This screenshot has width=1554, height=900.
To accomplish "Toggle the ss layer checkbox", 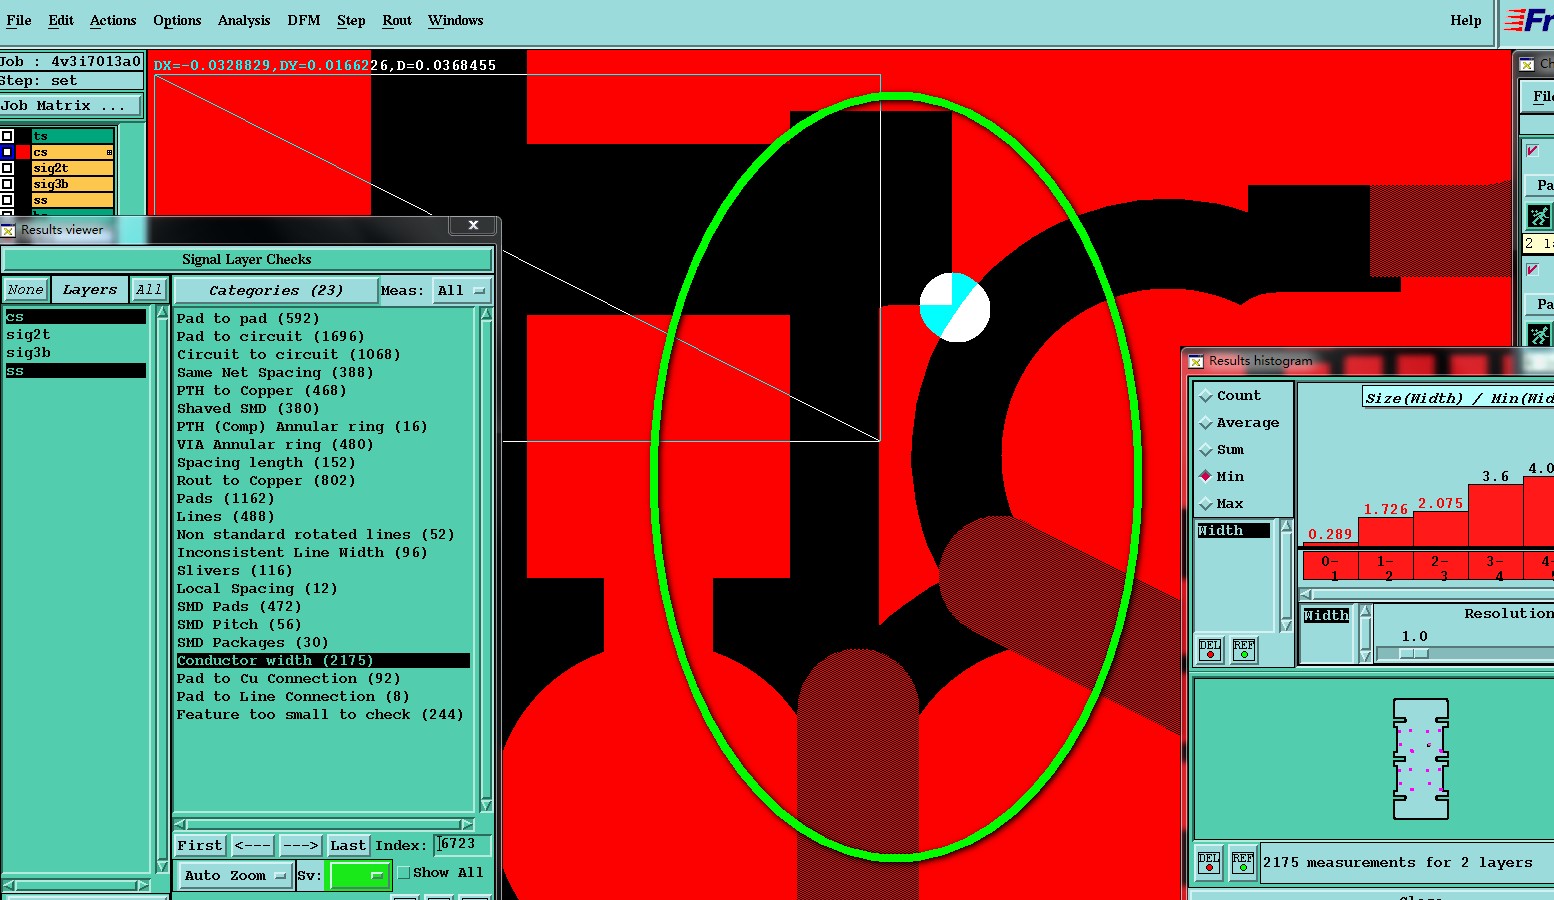I will pos(7,200).
